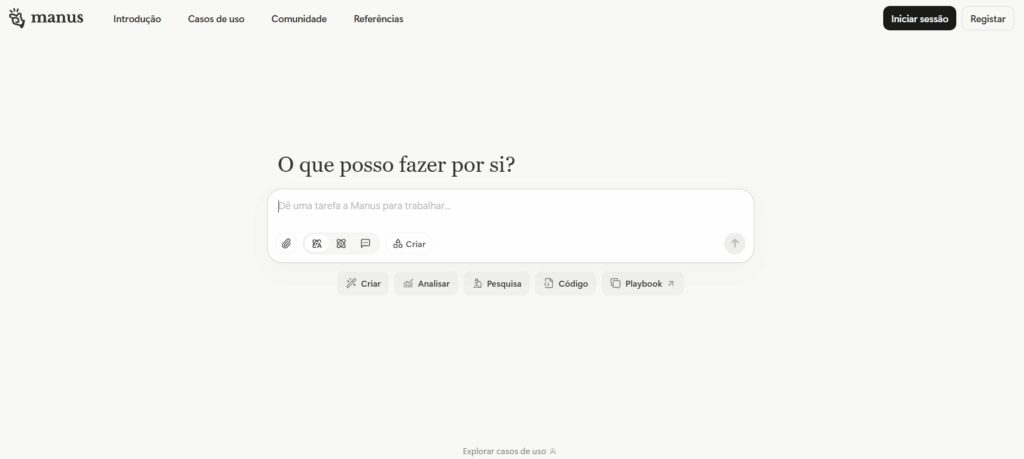The width and height of the screenshot is (1024, 459).
Task: Open the Referências navigation item
Action: click(378, 19)
